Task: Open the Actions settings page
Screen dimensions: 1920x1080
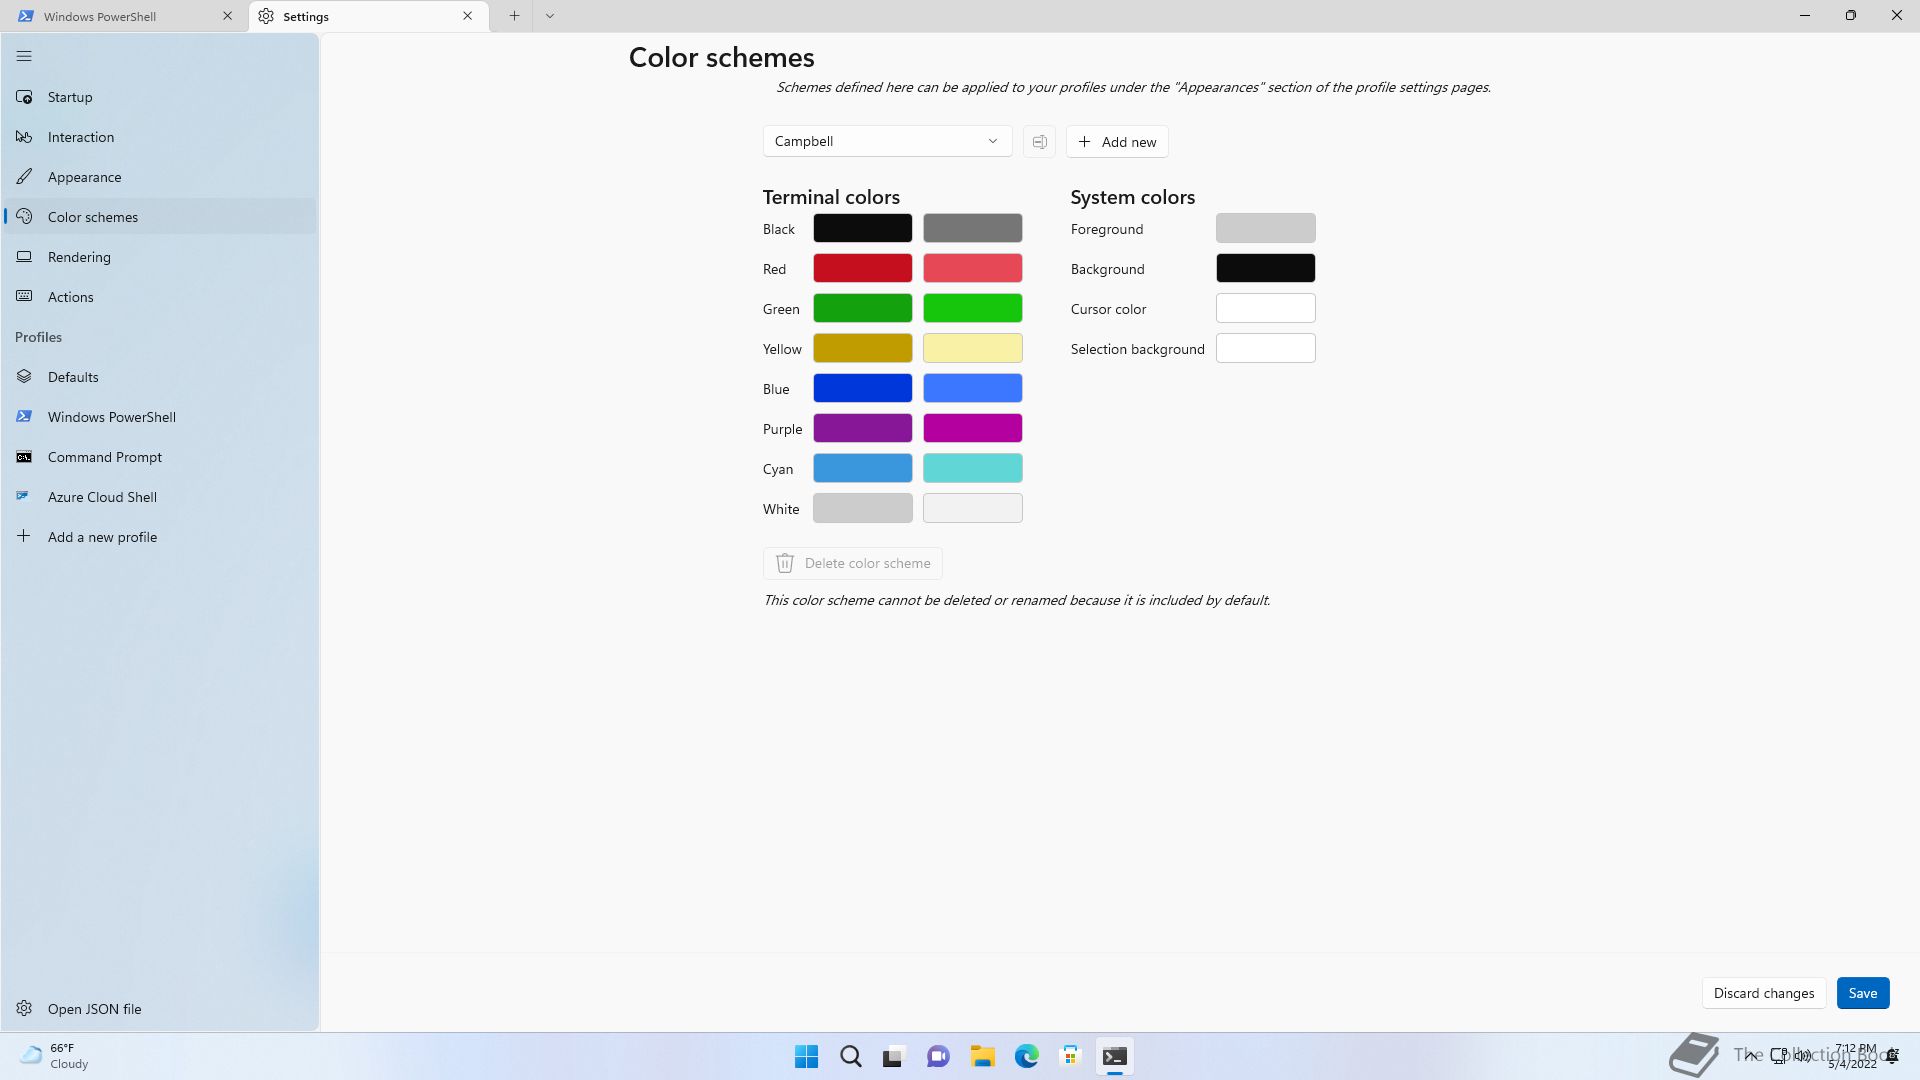Action: 70,297
